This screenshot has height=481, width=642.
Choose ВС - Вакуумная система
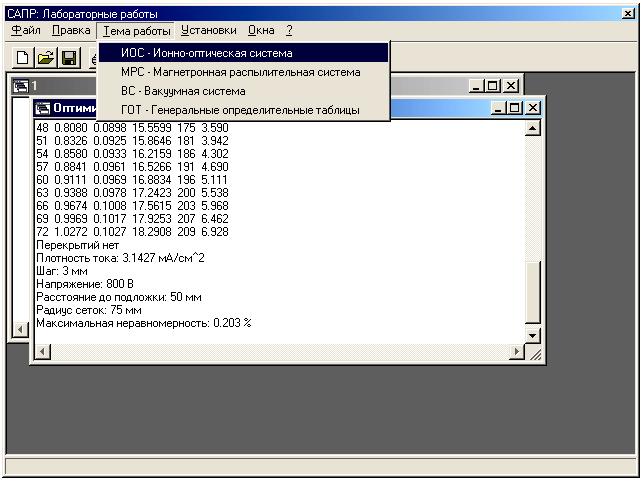tap(244, 91)
